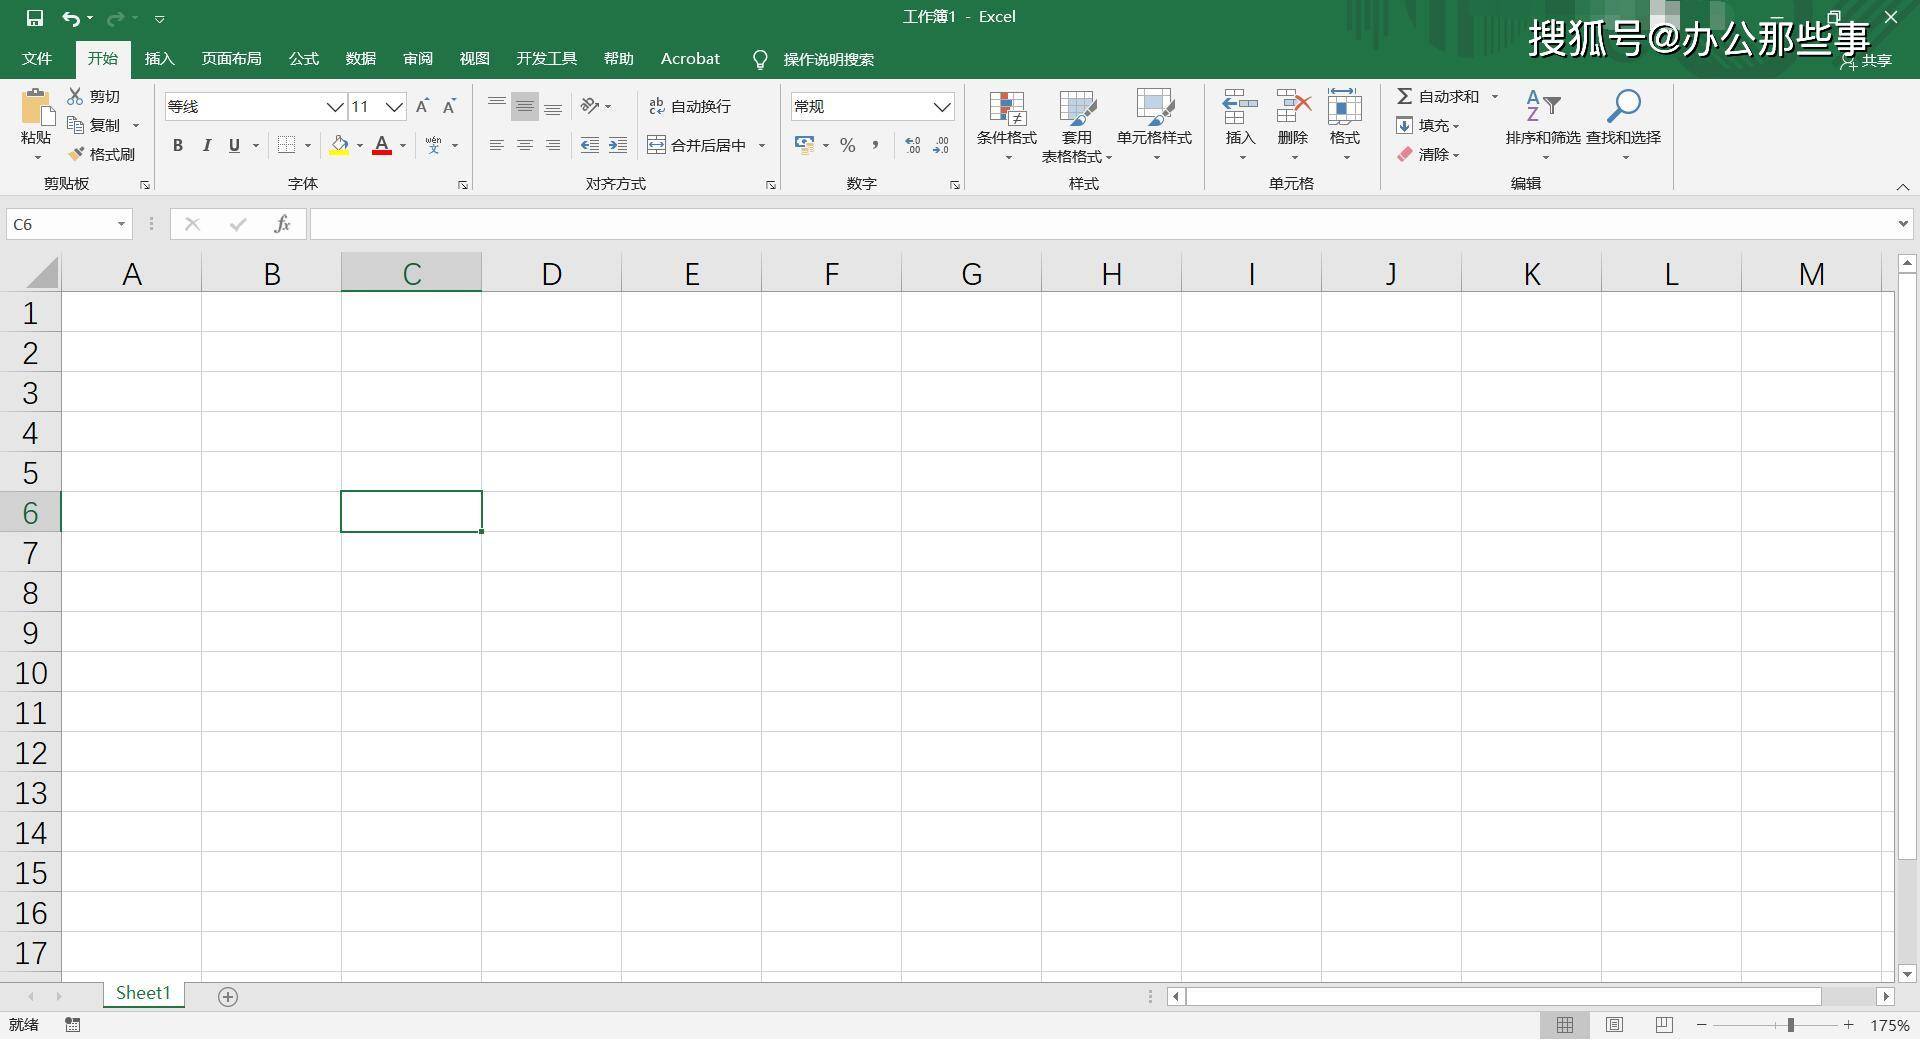This screenshot has height=1040, width=1920.
Task: Click the Paste clipboard icon
Action: pos(36,108)
